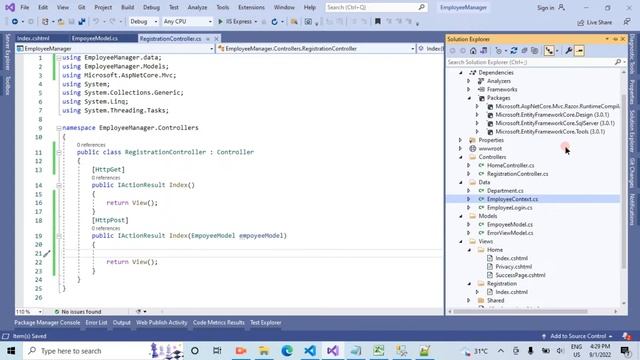The height and width of the screenshot is (360, 640).
Task: Click the Navigate Backward toolbar icon
Action: point(15,22)
